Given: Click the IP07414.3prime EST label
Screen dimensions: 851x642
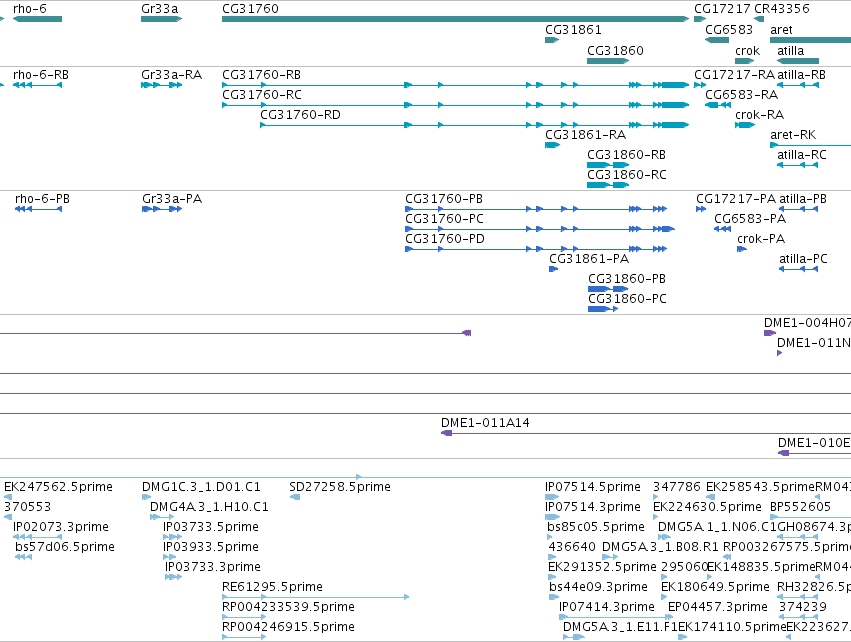Looking at the screenshot, I should 607,608.
